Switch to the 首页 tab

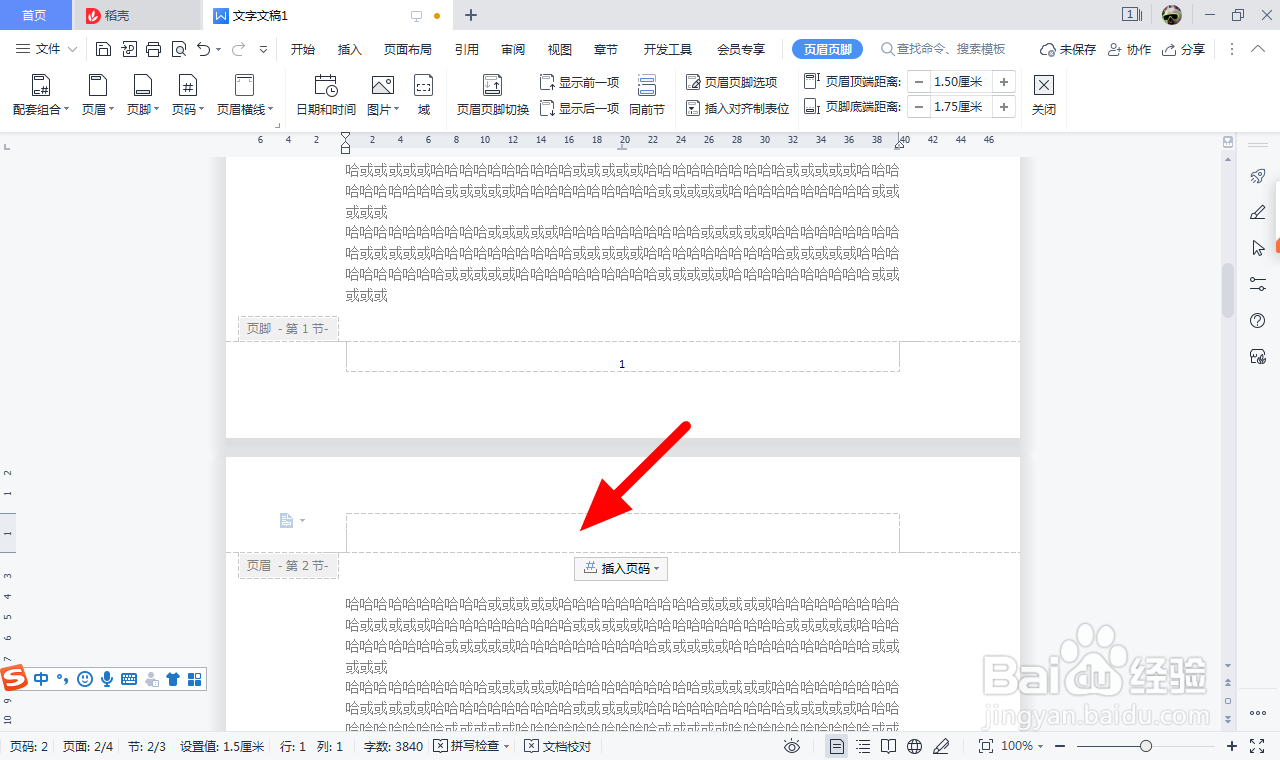click(35, 15)
